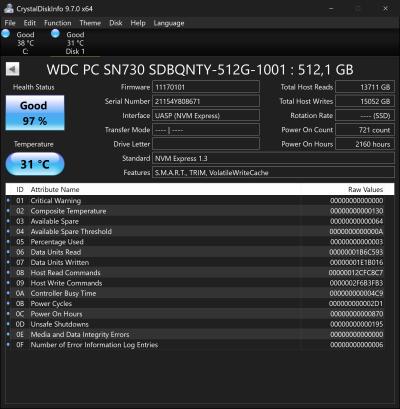Select the Controller Busy Time attribute name
Image resolution: width=400 pixels, height=409 pixels.
(63, 293)
